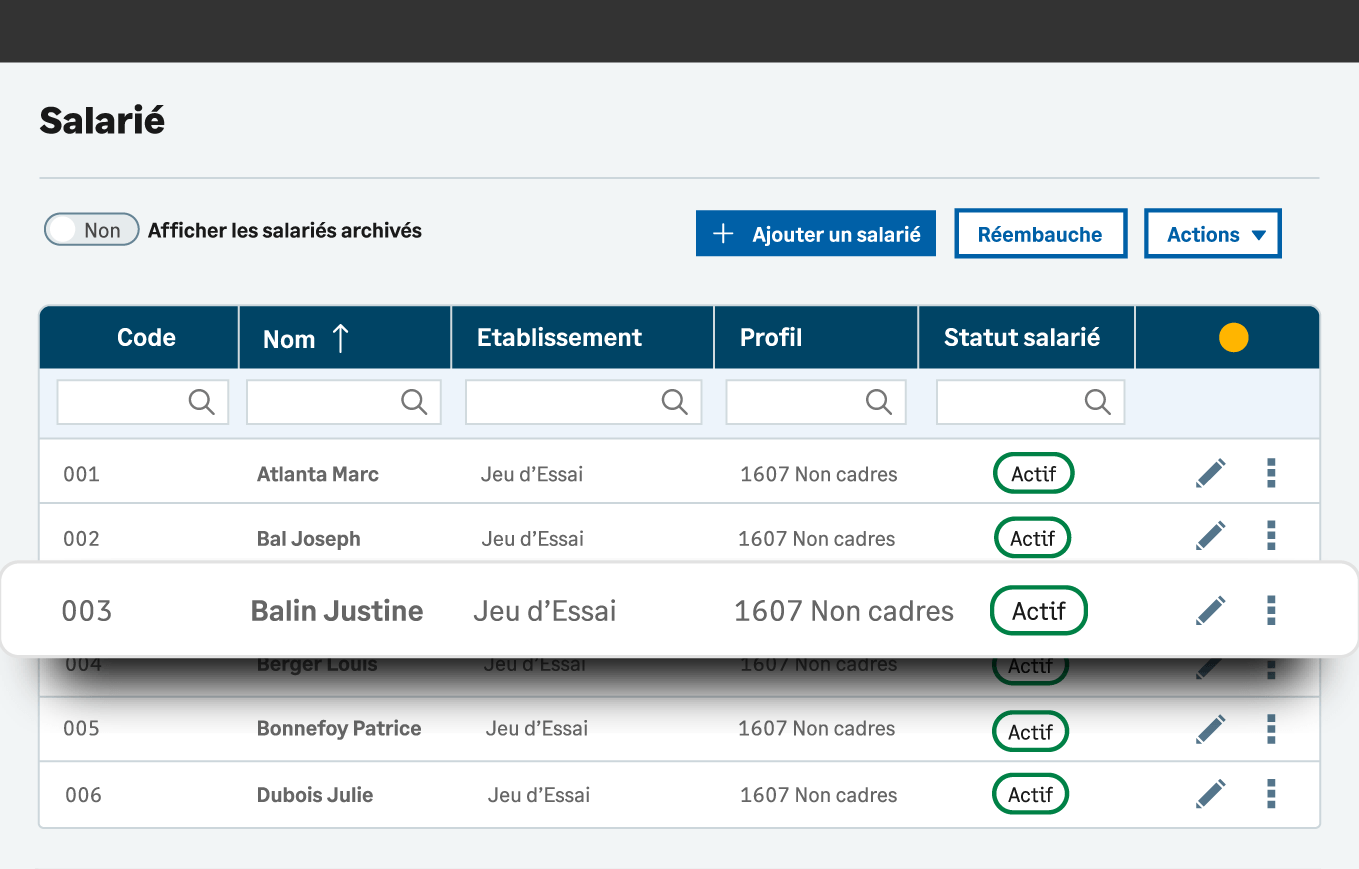Click the magnifier in Profil filter
This screenshot has width=1359, height=869.
pos(879,402)
